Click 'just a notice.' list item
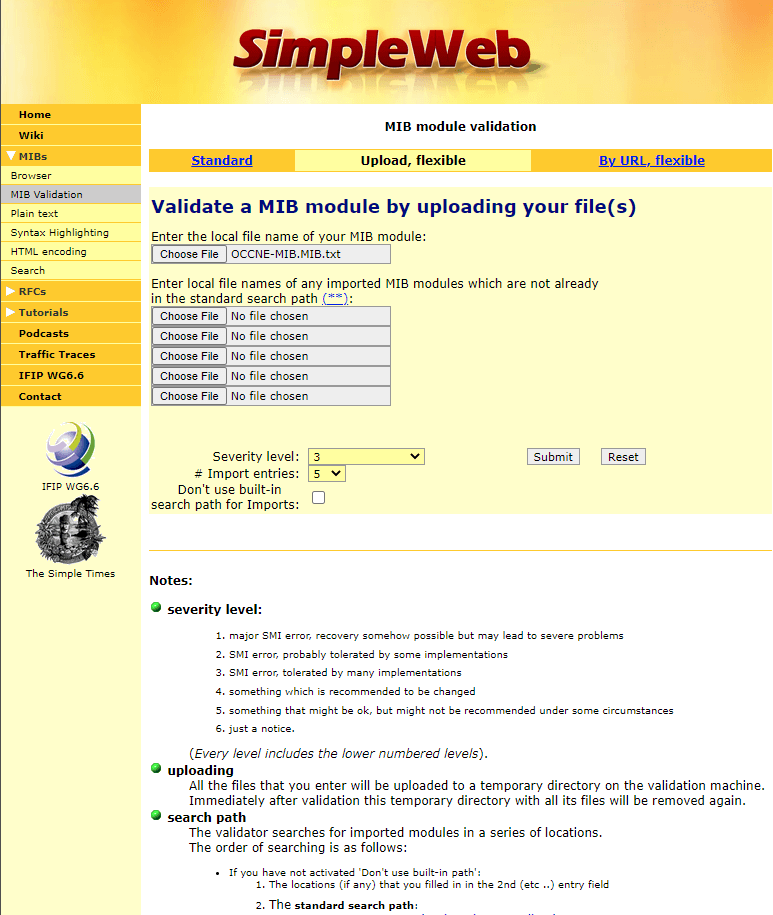773x915 pixels. click(x=262, y=728)
